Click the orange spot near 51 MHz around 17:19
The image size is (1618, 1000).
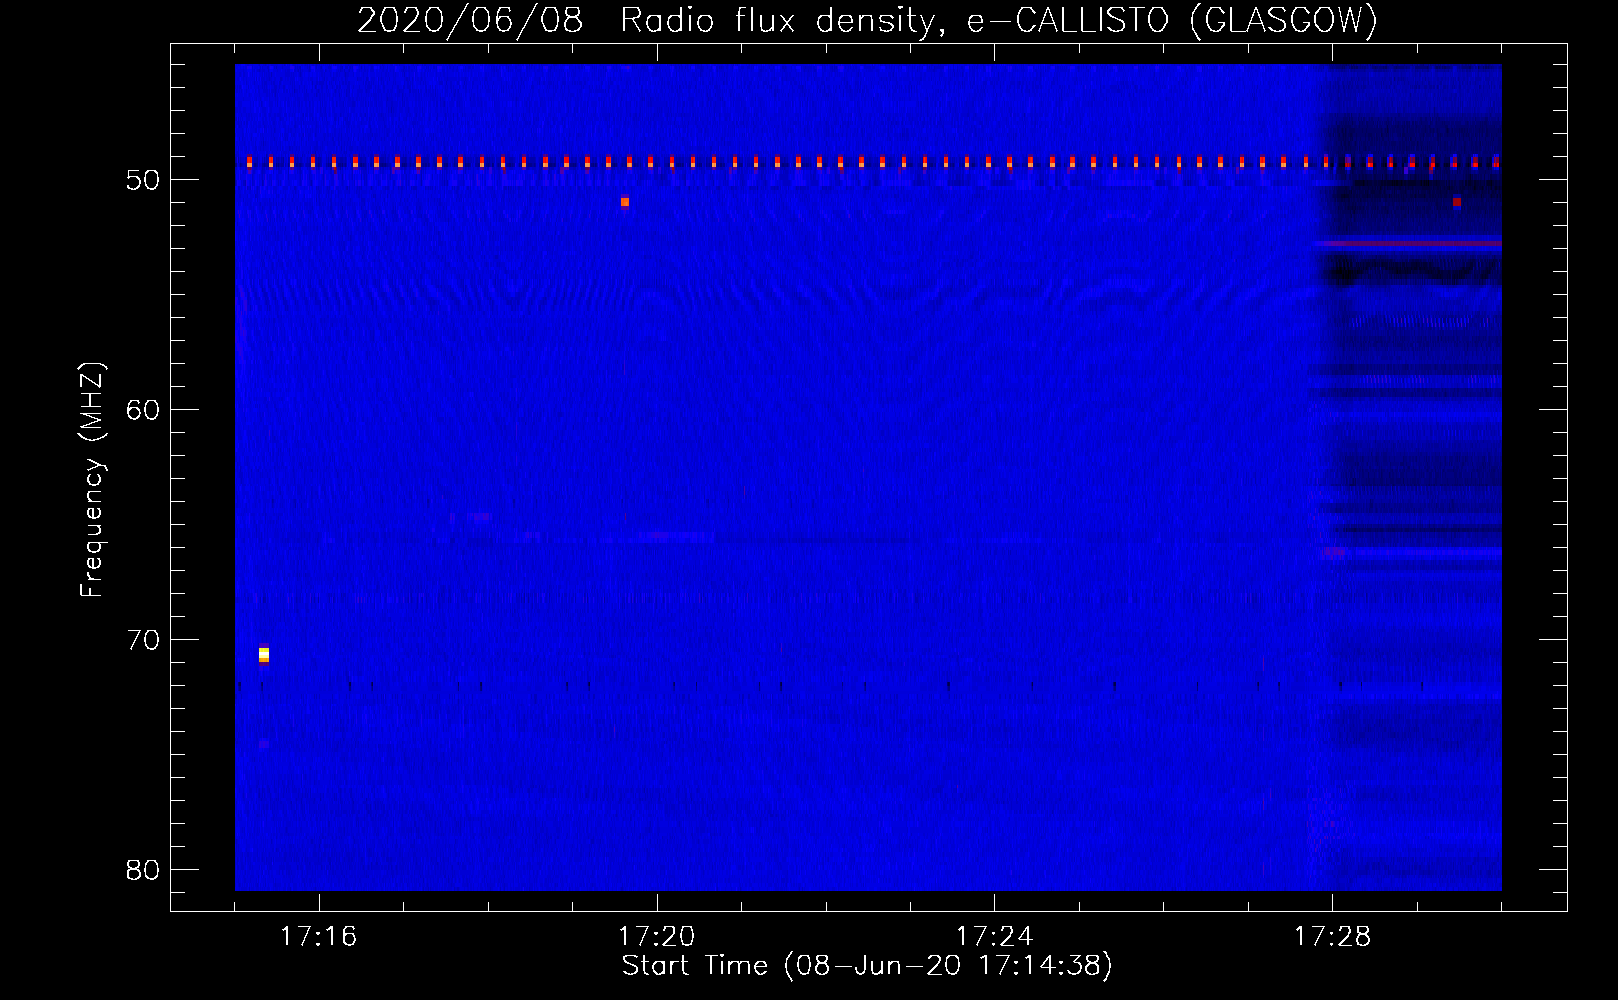click(x=625, y=202)
